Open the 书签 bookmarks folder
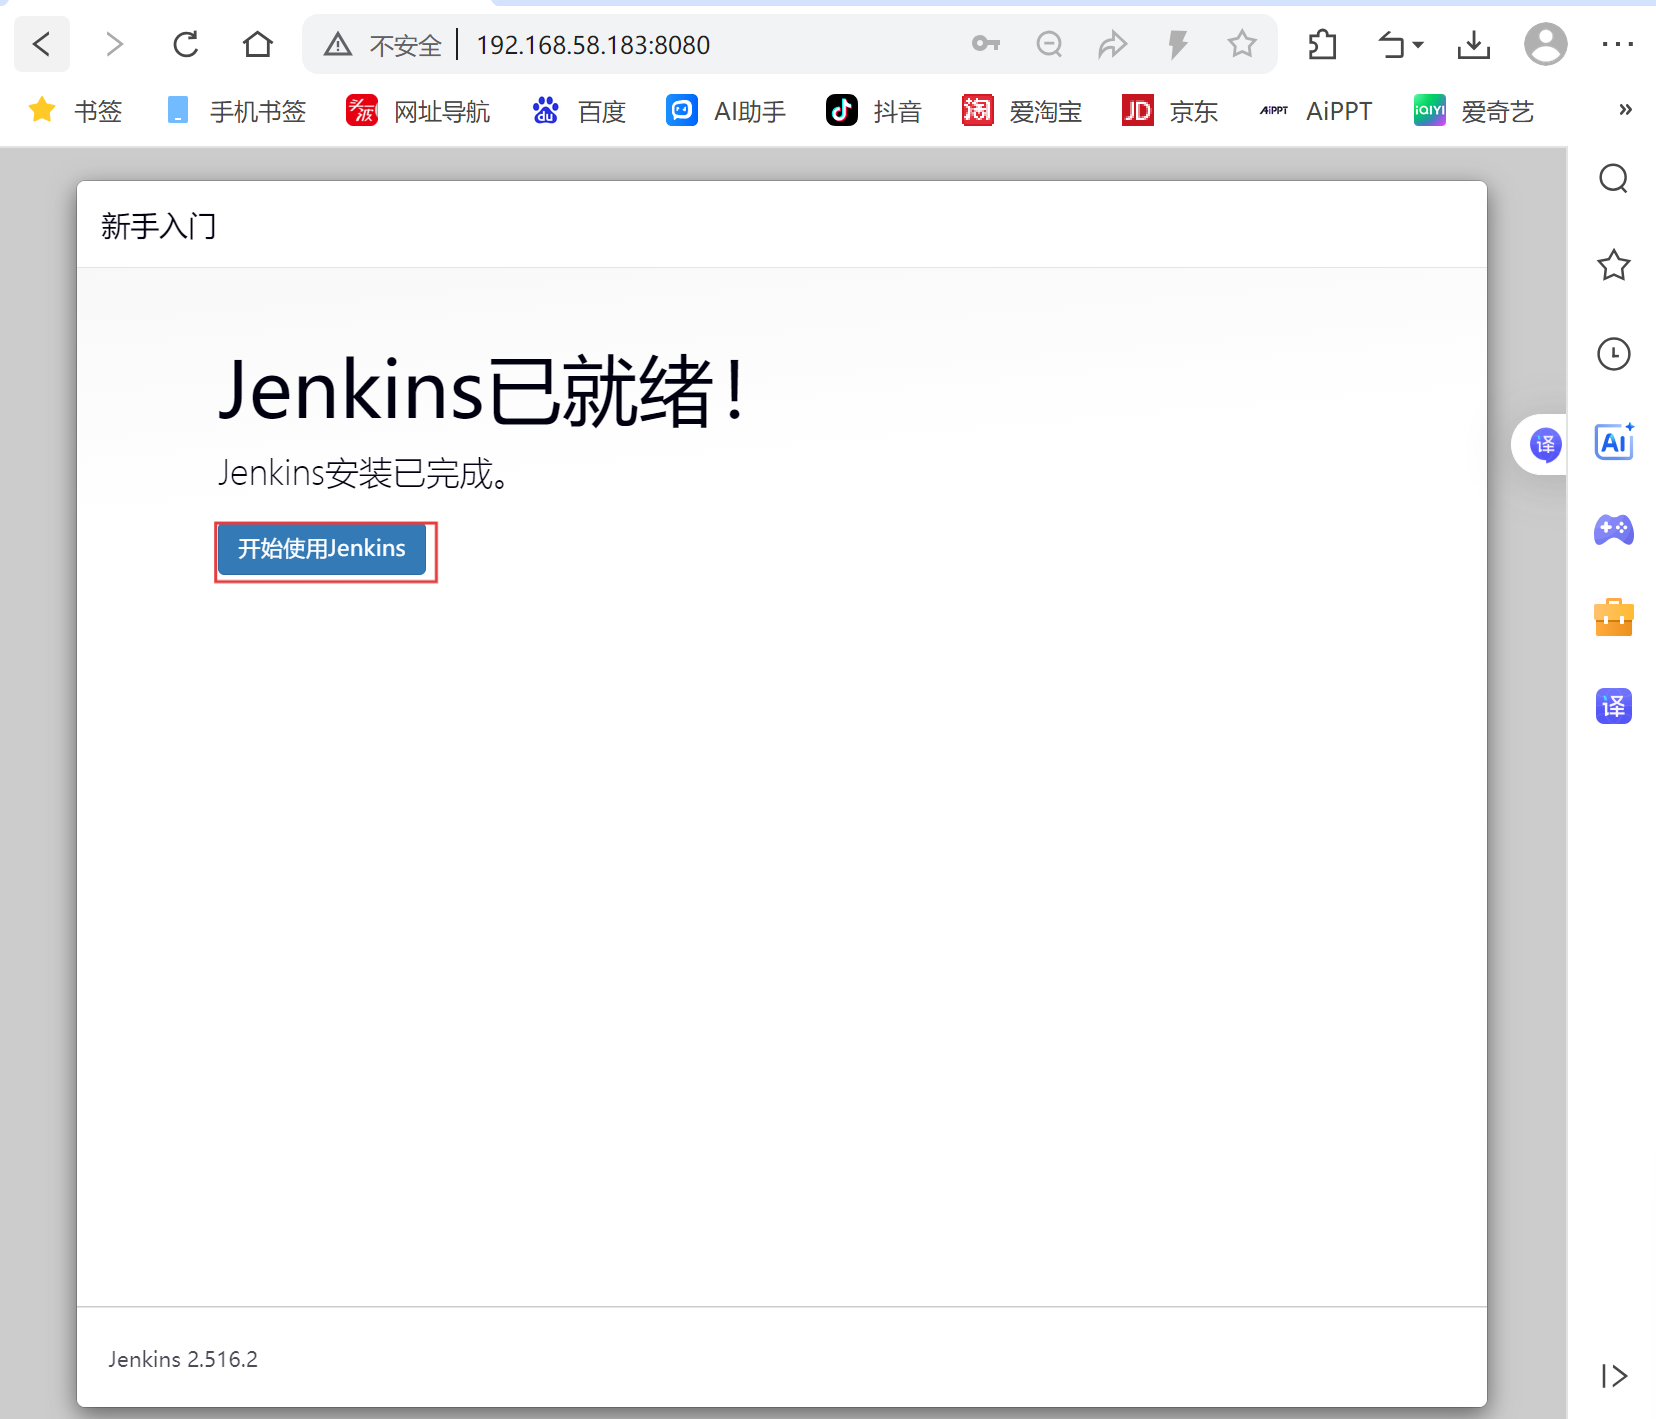Viewport: 1656px width, 1419px height. 76,111
